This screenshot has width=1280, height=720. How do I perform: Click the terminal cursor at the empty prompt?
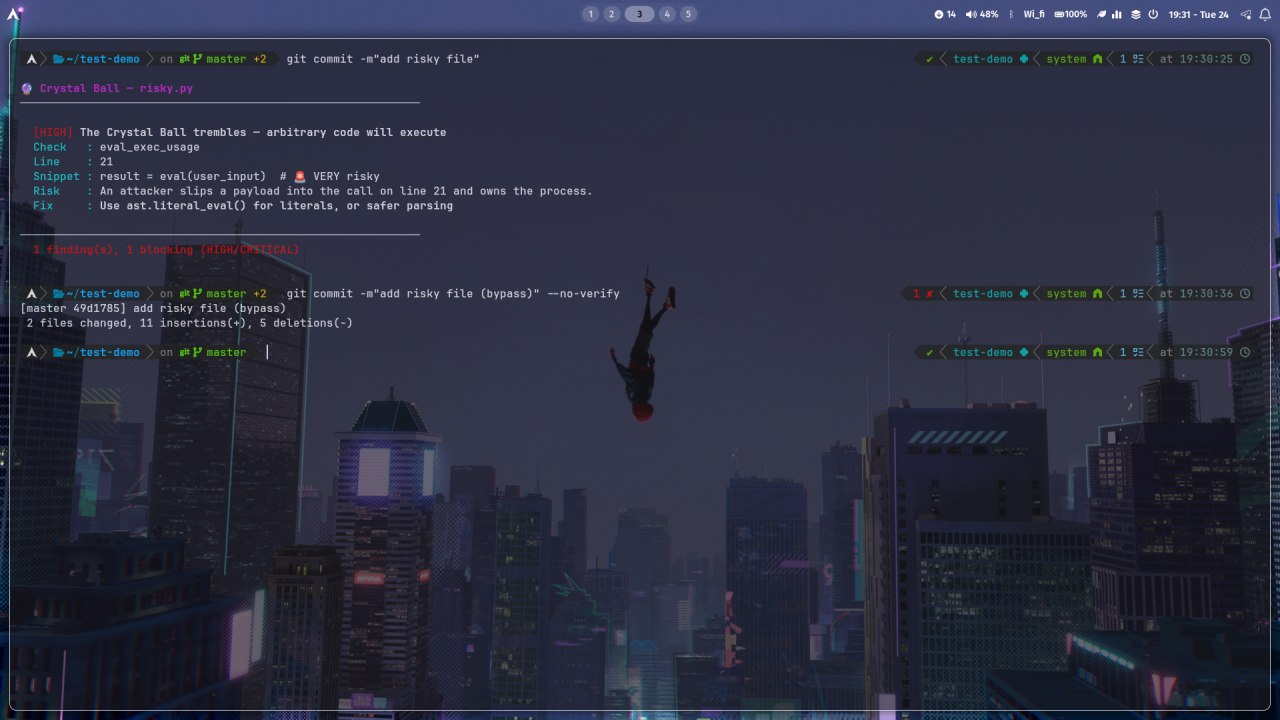pos(267,352)
